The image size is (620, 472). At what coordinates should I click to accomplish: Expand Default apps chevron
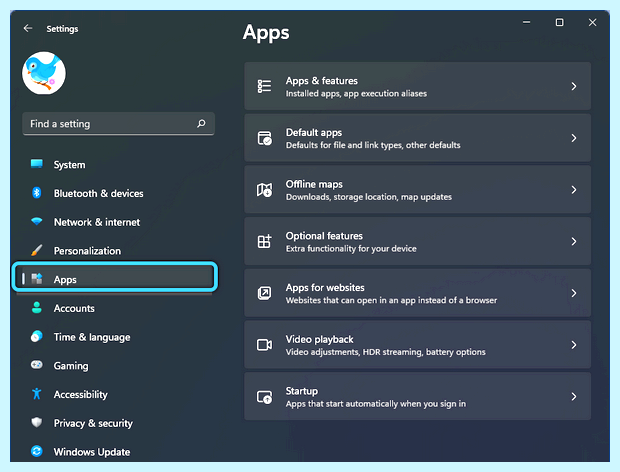coord(574,138)
